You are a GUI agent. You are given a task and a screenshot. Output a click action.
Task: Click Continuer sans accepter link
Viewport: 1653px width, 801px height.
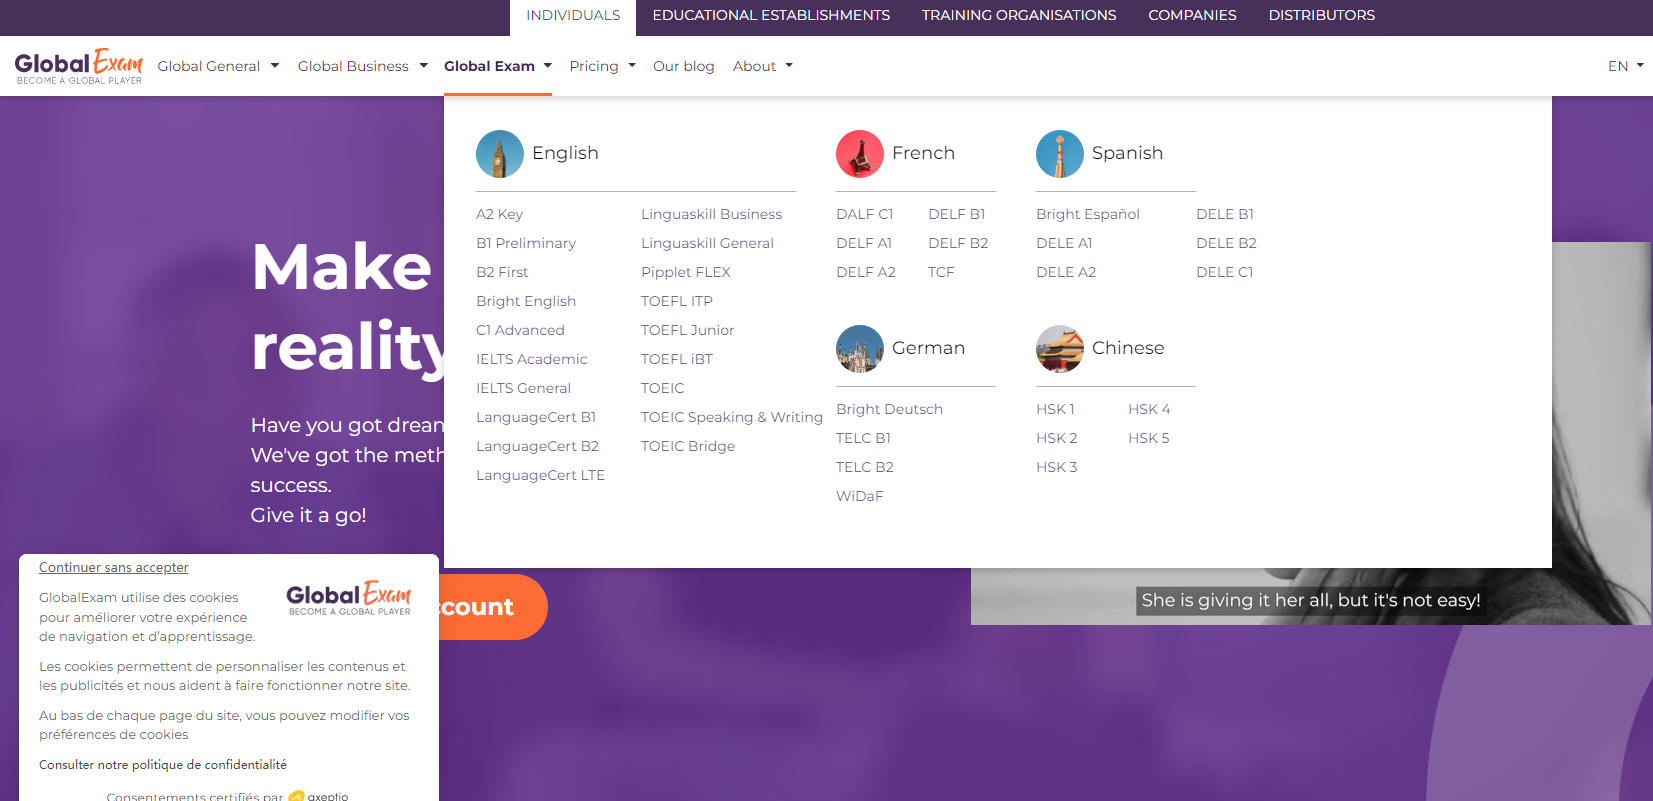pyautogui.click(x=113, y=567)
